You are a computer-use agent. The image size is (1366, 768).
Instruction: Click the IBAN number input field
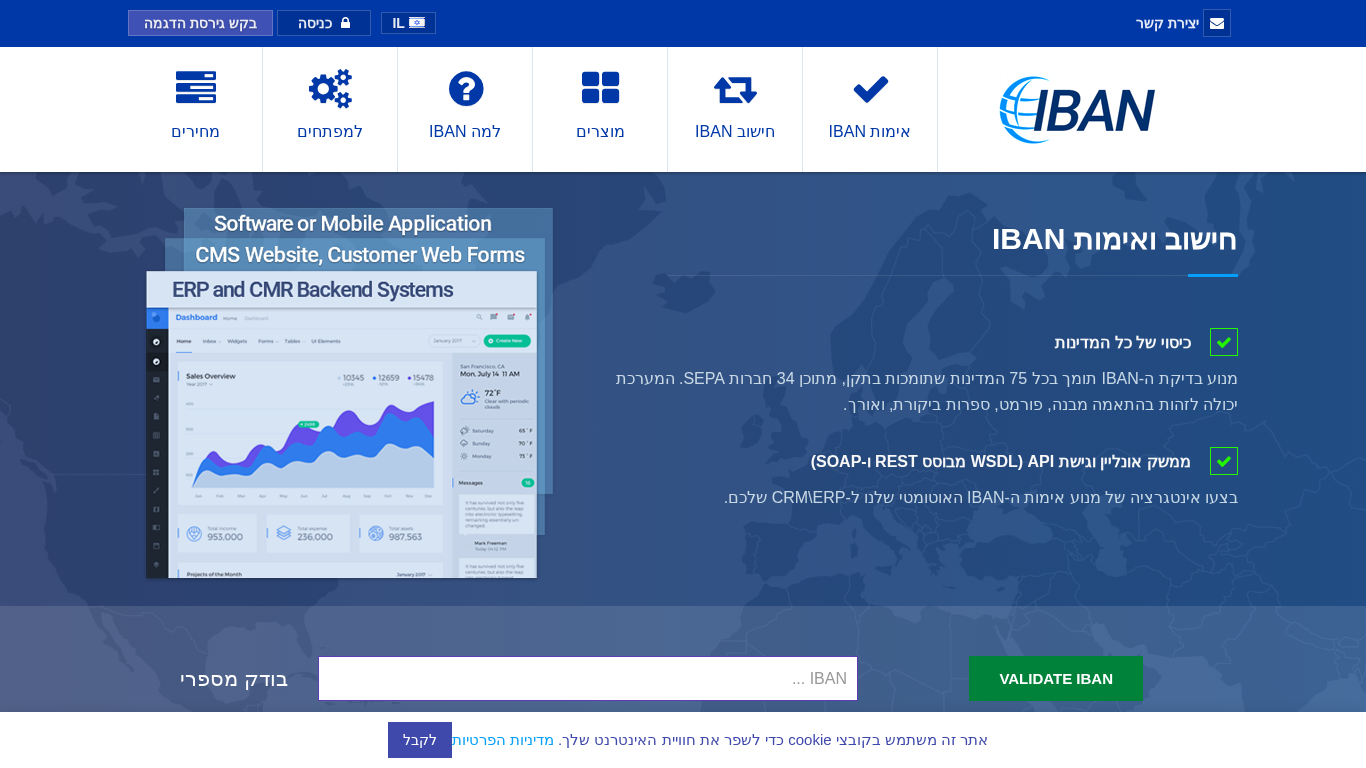(x=588, y=679)
